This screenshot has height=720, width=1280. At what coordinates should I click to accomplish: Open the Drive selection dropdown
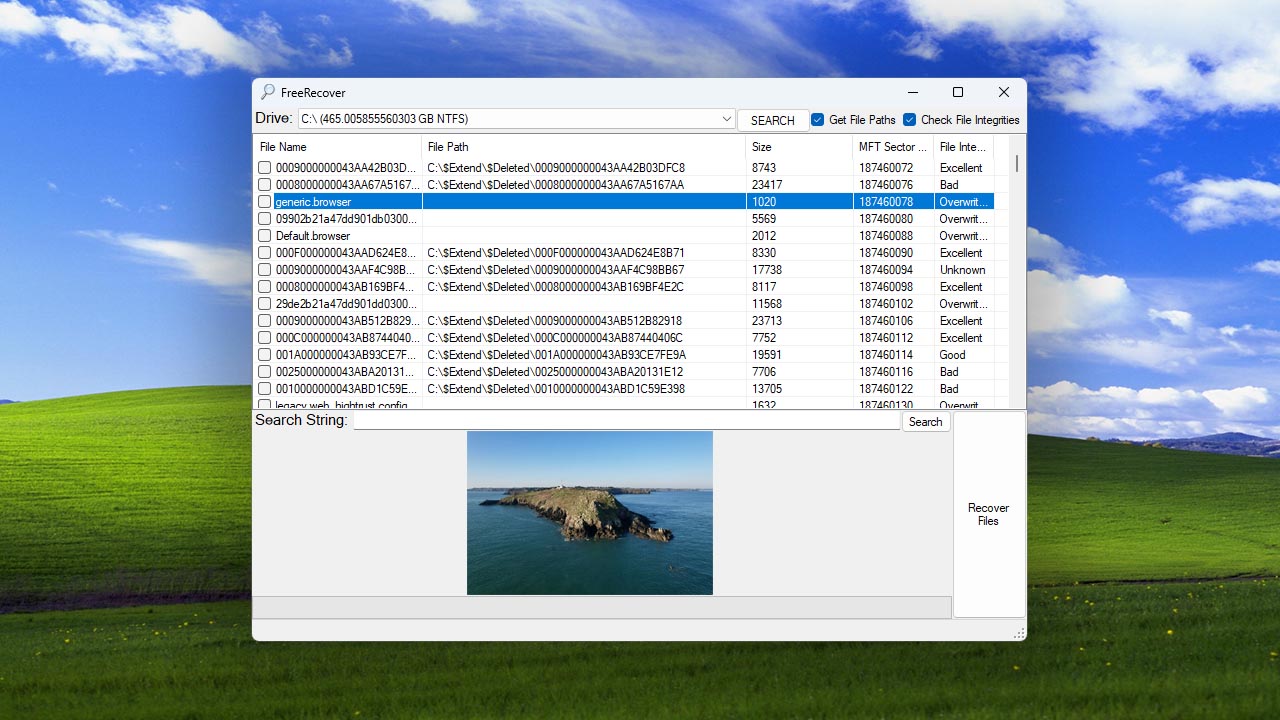pos(727,119)
